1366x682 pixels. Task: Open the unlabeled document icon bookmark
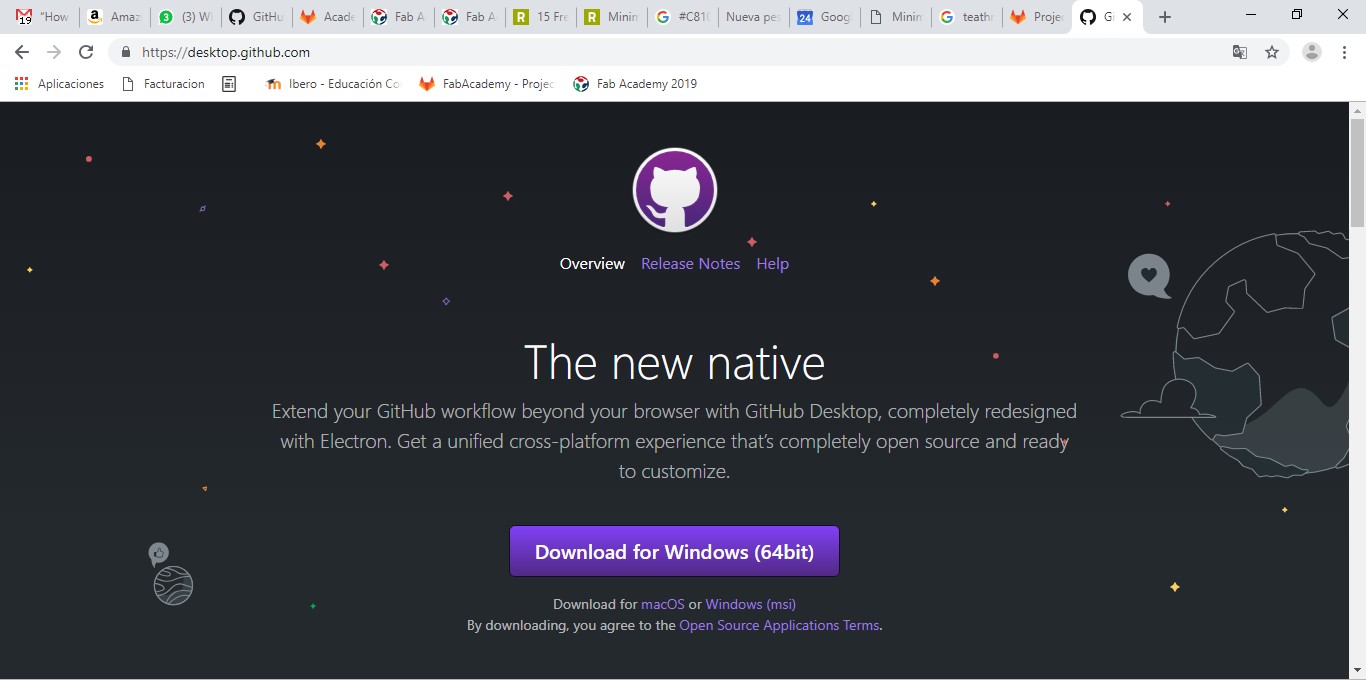[x=229, y=84]
